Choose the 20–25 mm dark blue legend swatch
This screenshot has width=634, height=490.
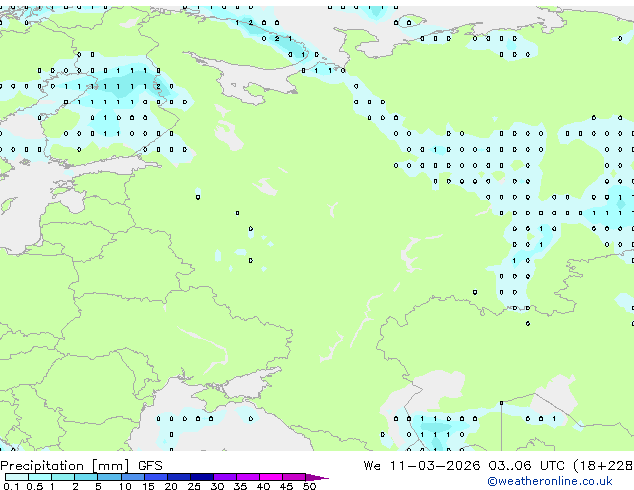(179, 477)
